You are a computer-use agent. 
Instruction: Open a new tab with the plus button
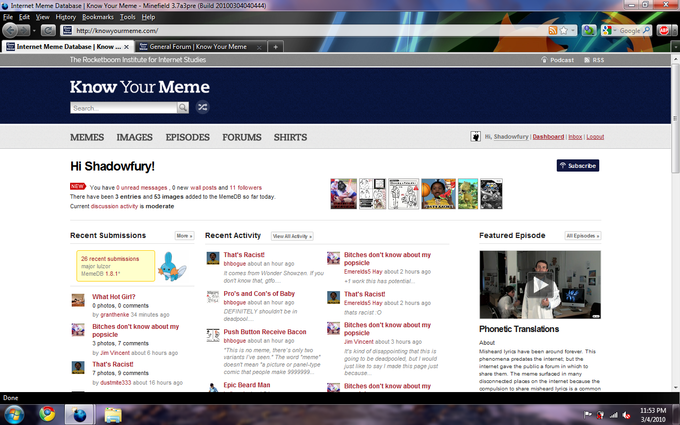pyautogui.click(x=275, y=47)
